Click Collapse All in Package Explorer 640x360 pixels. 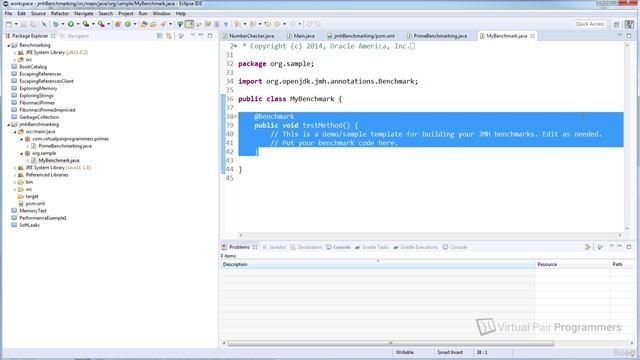[160, 36]
